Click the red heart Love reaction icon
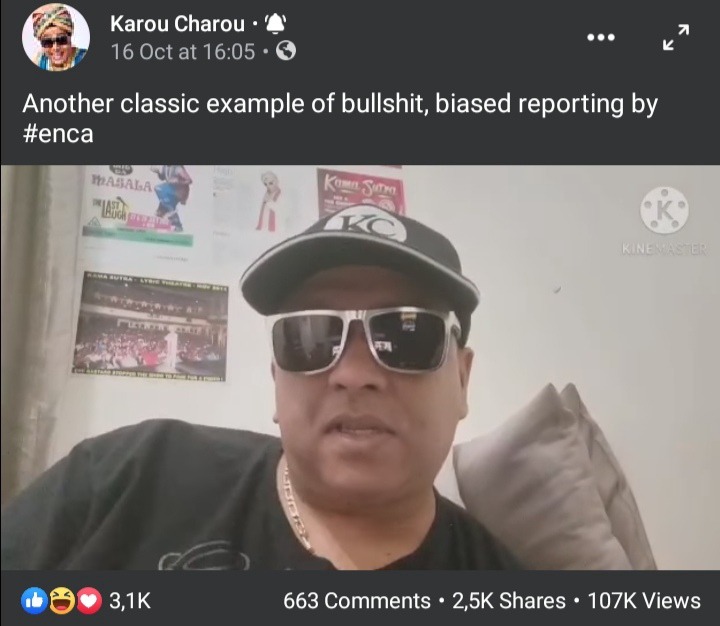The height and width of the screenshot is (626, 720). point(89,601)
